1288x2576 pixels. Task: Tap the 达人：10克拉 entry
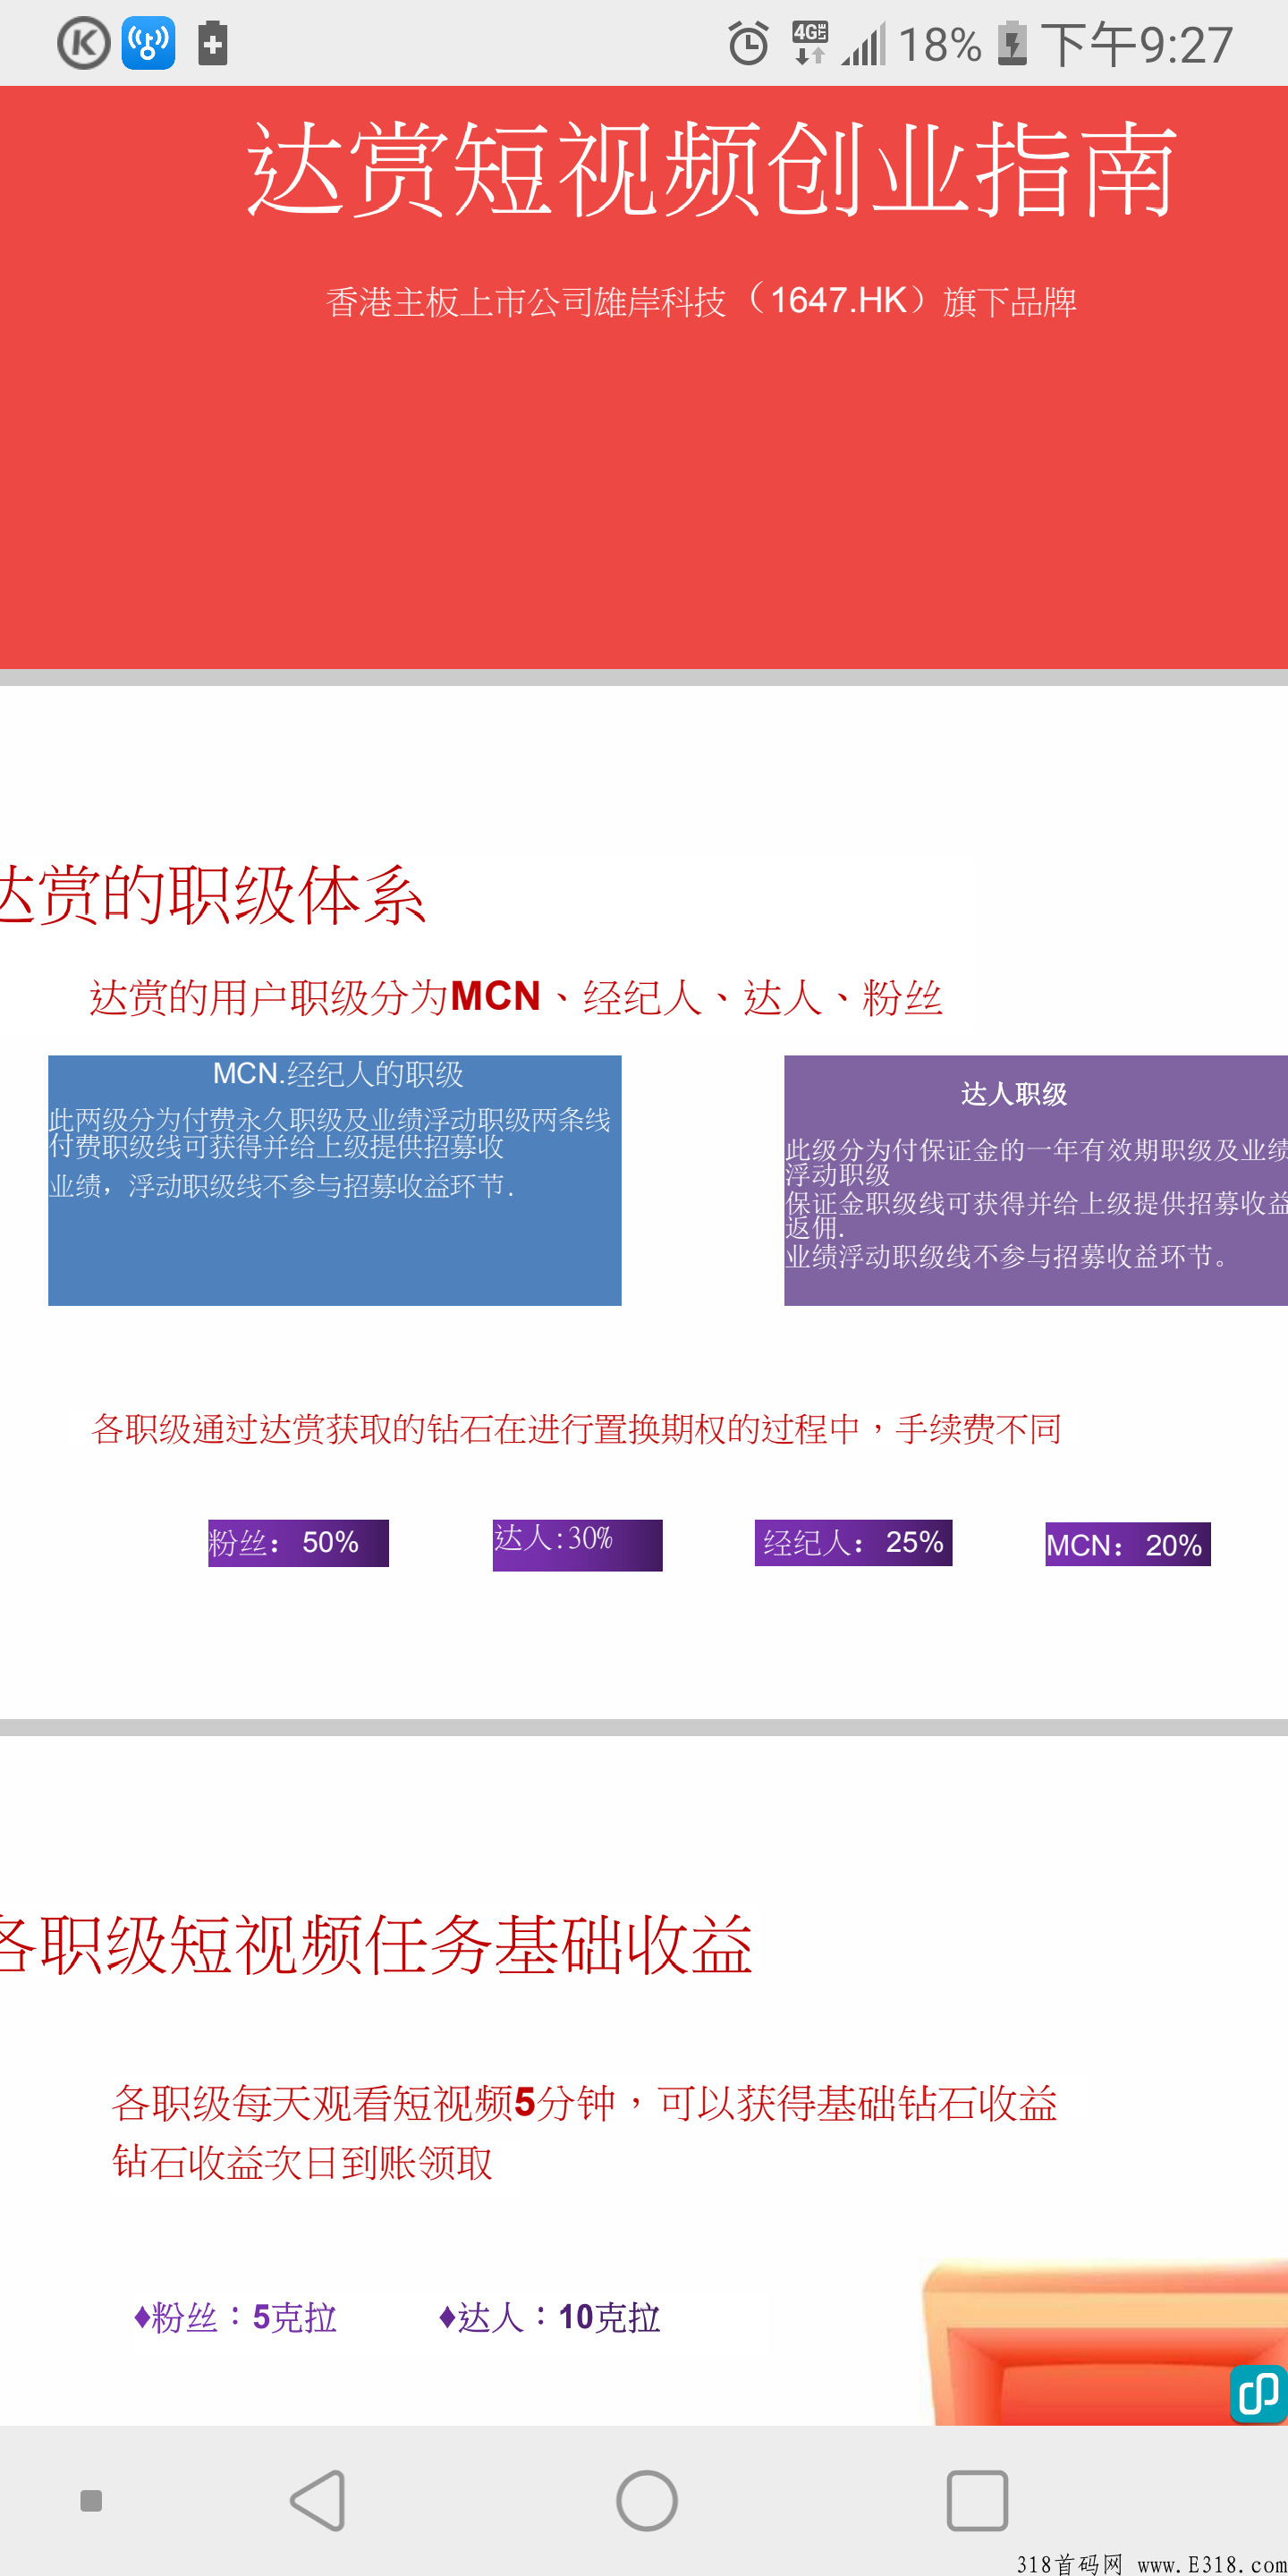[x=549, y=2317]
